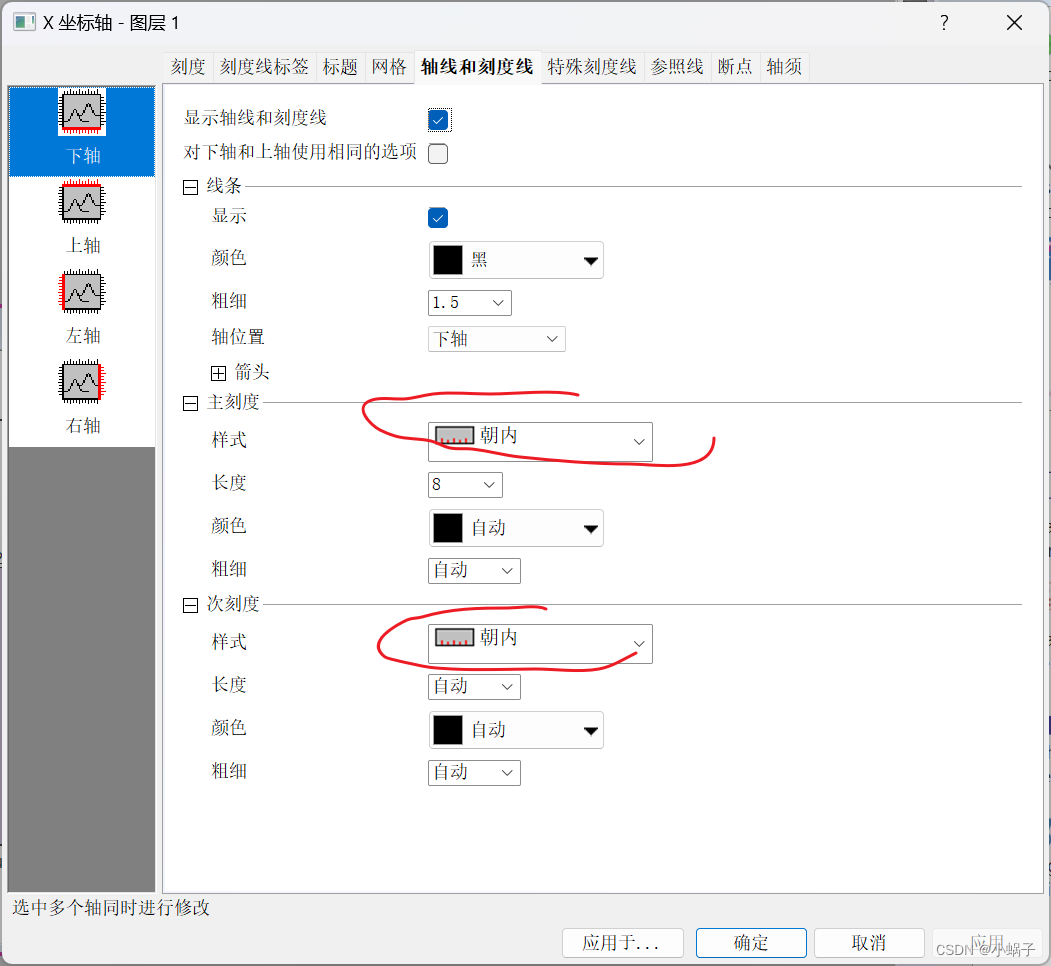Switch to the 刻度 tab
The width and height of the screenshot is (1051, 966).
point(188,67)
